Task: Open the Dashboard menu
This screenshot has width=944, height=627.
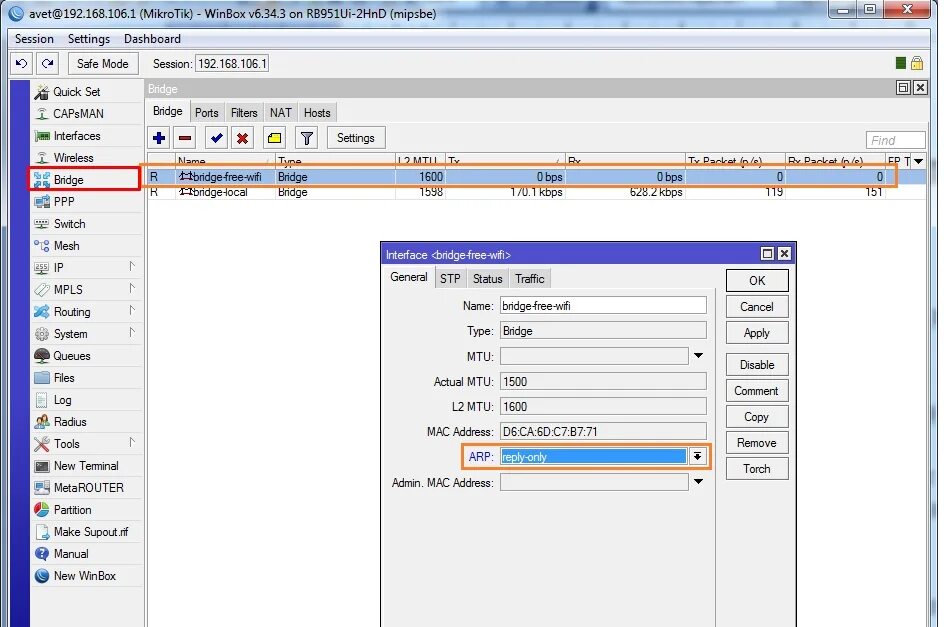Action: coord(152,39)
